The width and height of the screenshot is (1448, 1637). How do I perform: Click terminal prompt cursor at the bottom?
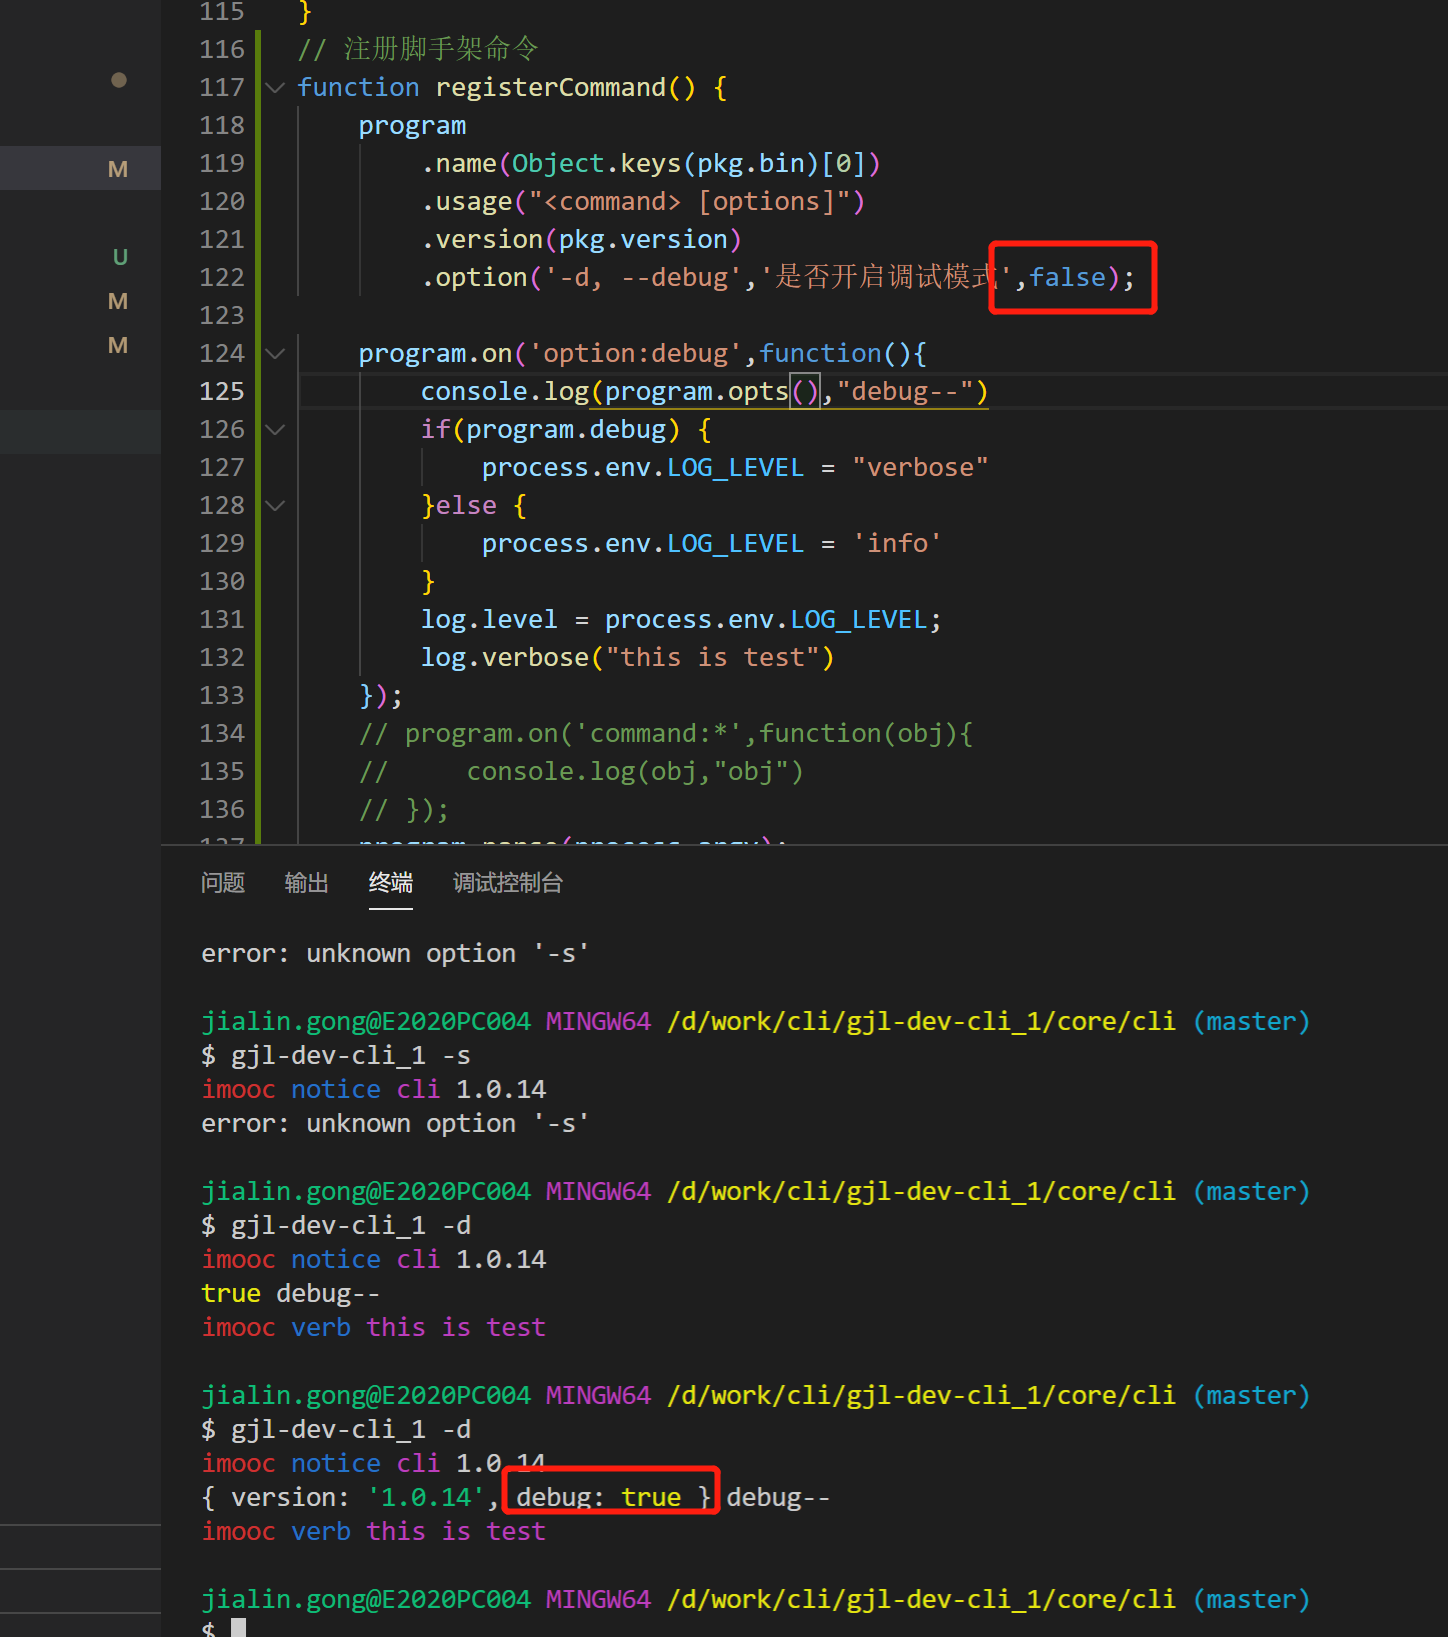pyautogui.click(x=238, y=1628)
